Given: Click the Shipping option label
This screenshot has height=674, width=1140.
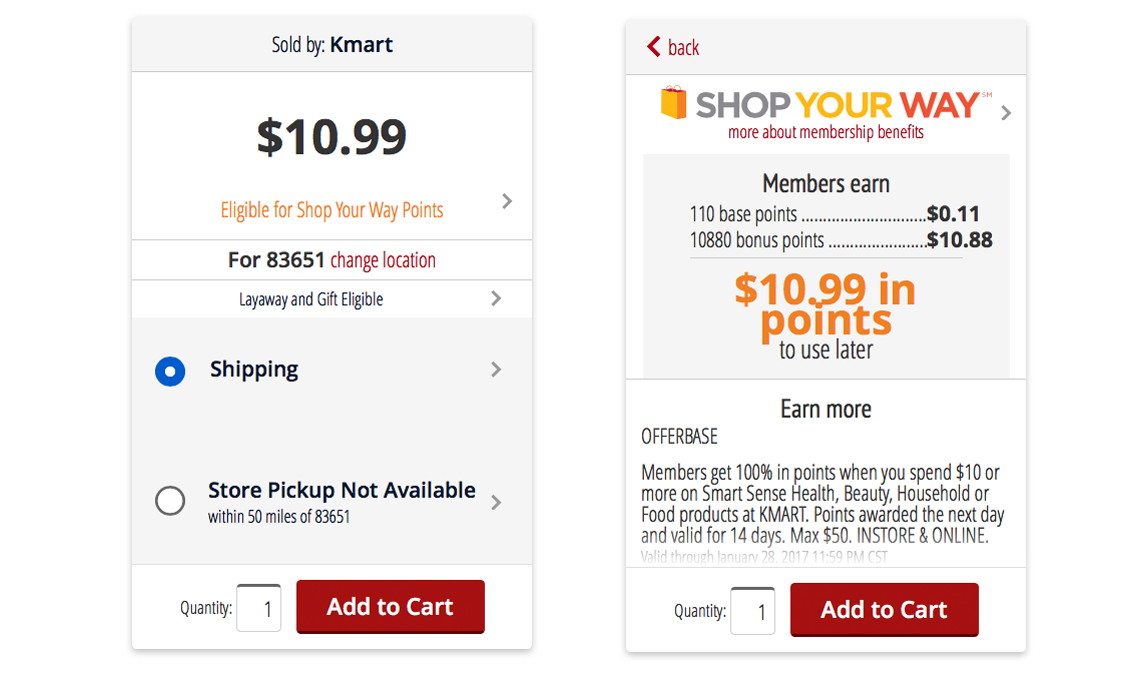Looking at the screenshot, I should 254,369.
